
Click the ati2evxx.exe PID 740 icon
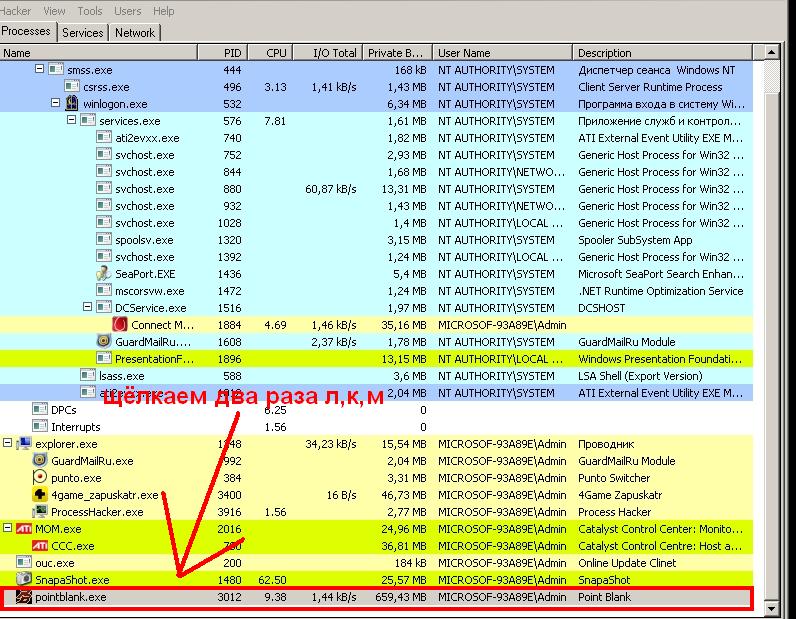pos(104,137)
